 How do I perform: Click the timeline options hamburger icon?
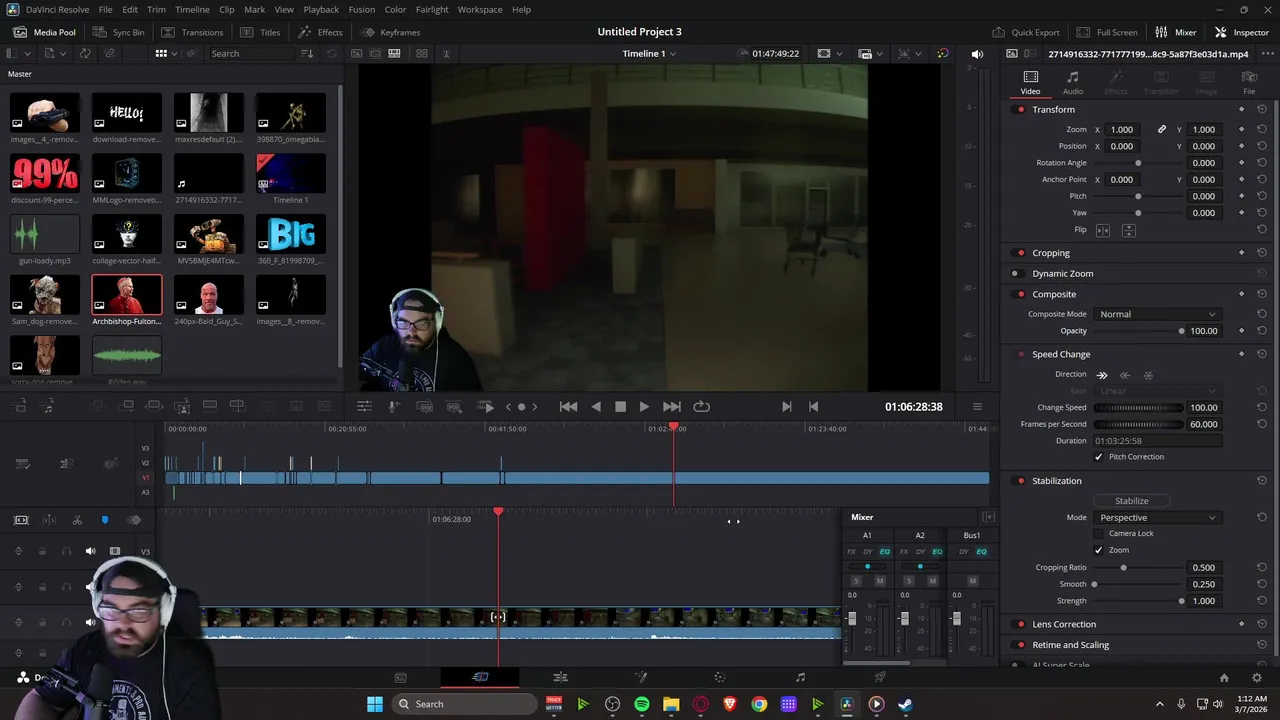click(977, 407)
